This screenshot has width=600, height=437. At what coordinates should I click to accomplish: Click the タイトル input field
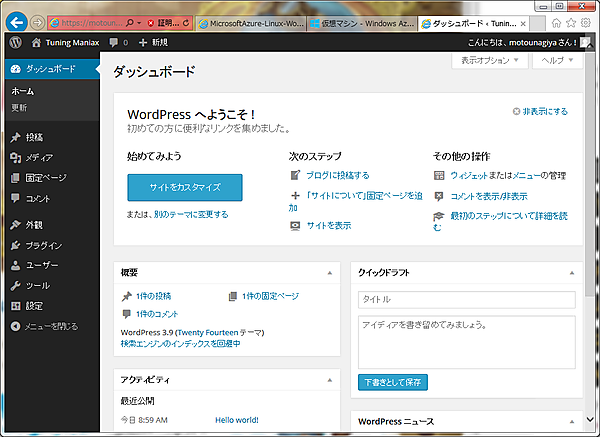pyautogui.click(x=466, y=299)
